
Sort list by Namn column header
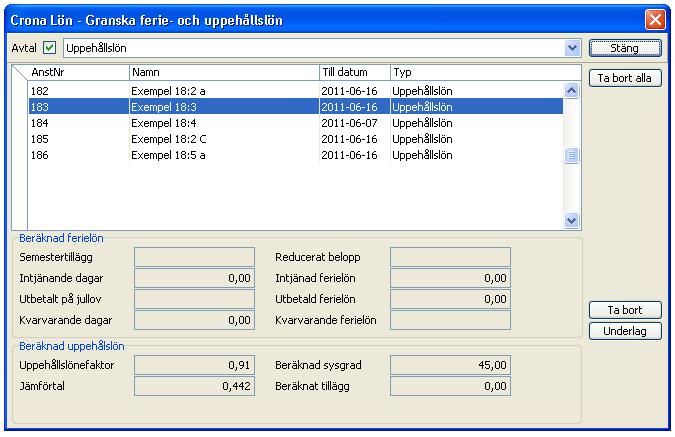click(x=224, y=72)
